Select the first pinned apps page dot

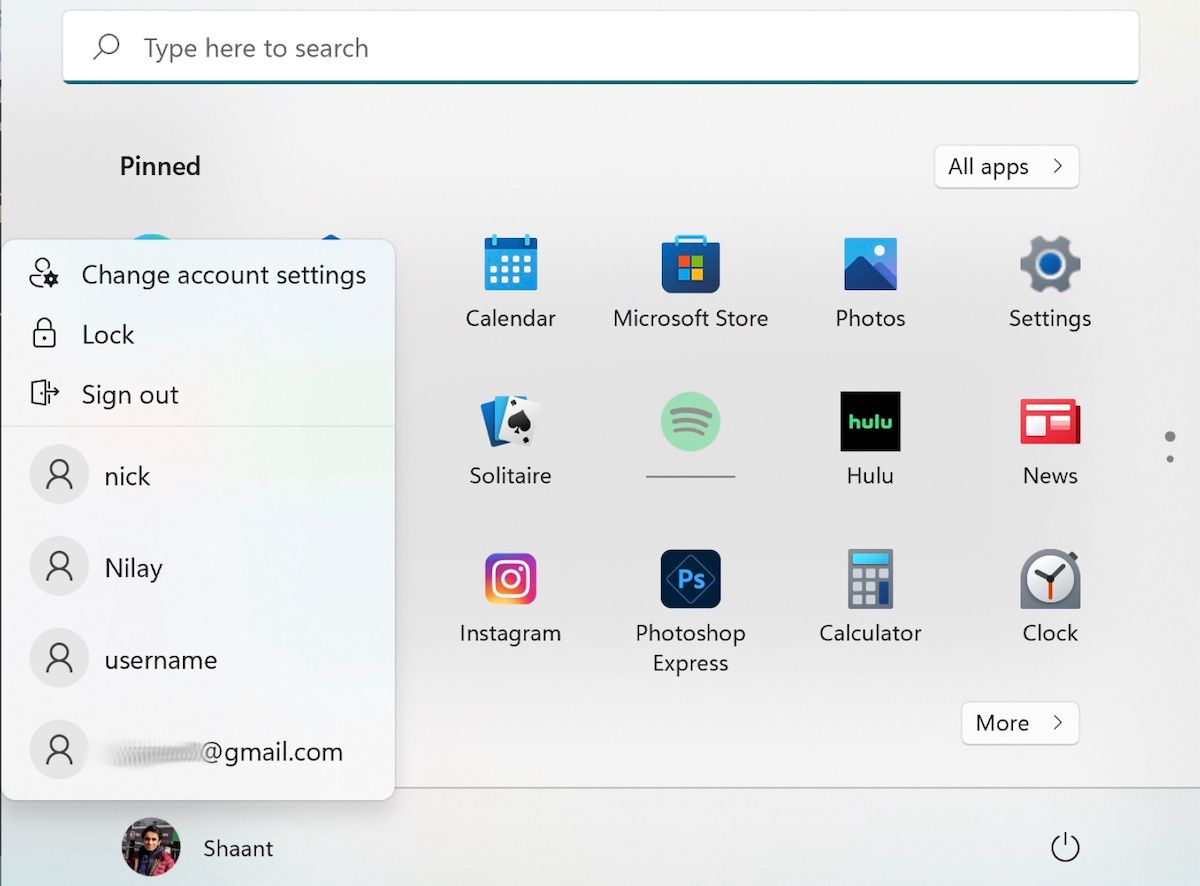[x=1170, y=437]
